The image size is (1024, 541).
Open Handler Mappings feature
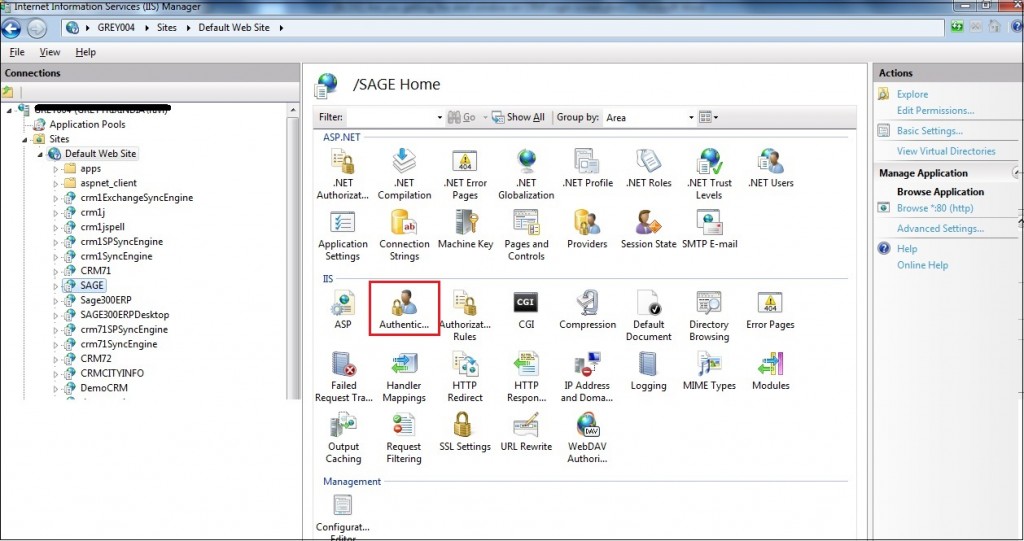404,377
